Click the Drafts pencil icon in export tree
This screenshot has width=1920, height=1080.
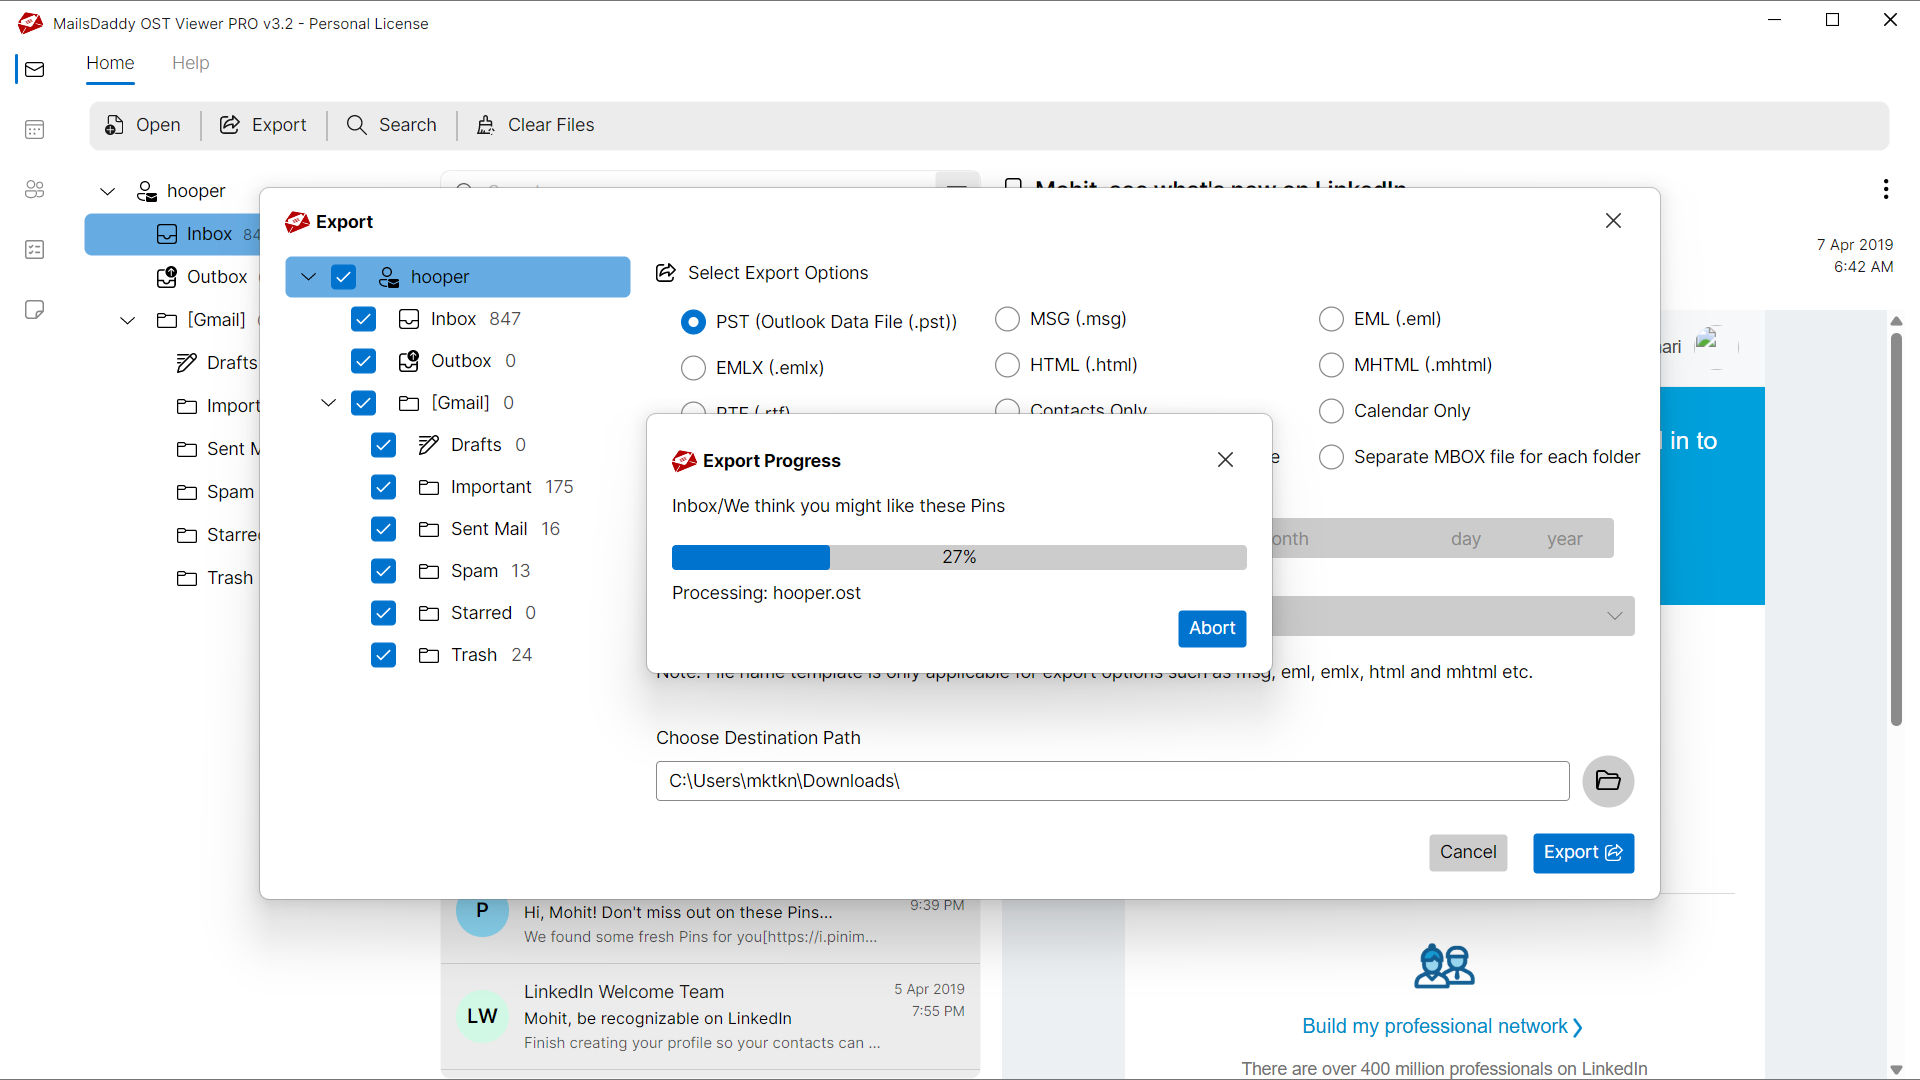coord(429,445)
